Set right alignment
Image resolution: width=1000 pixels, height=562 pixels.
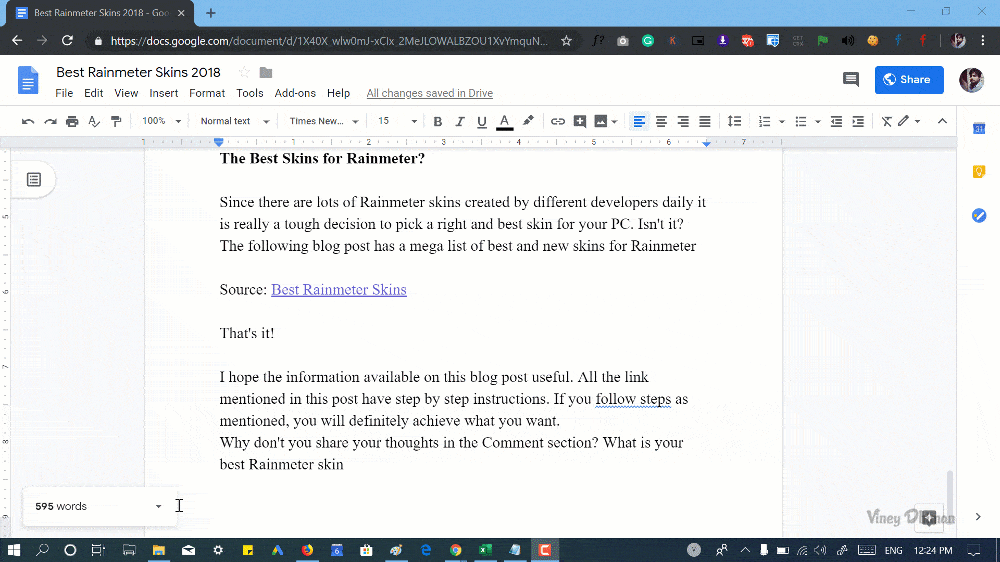(x=682, y=121)
